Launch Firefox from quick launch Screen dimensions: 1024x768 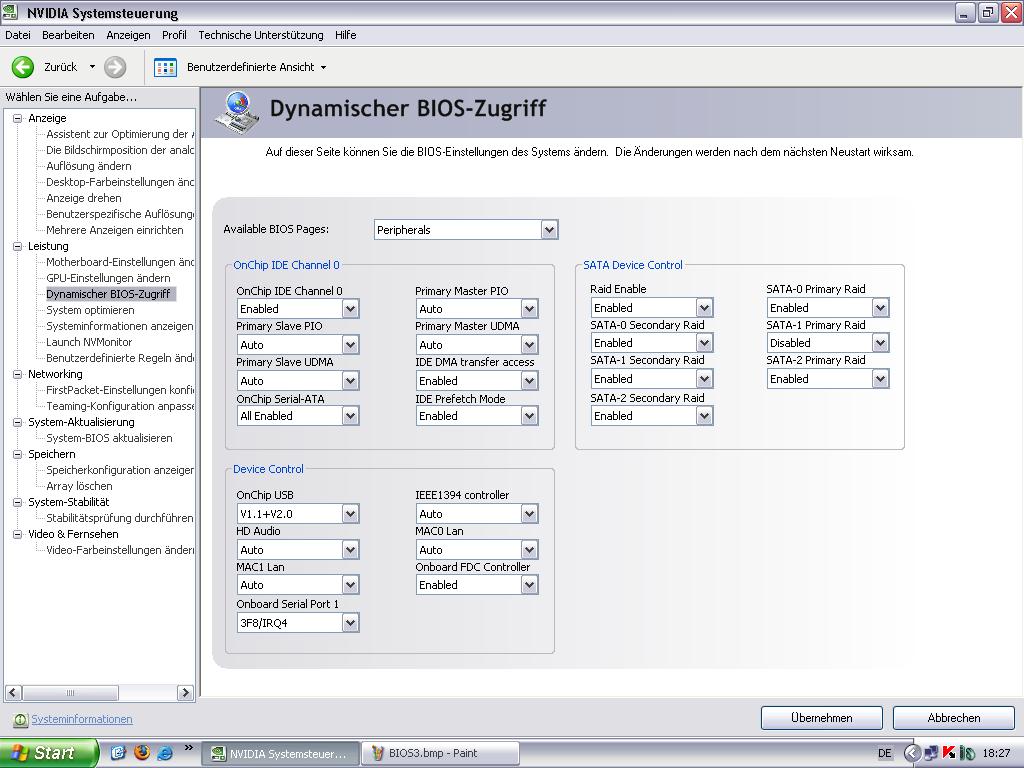point(142,753)
